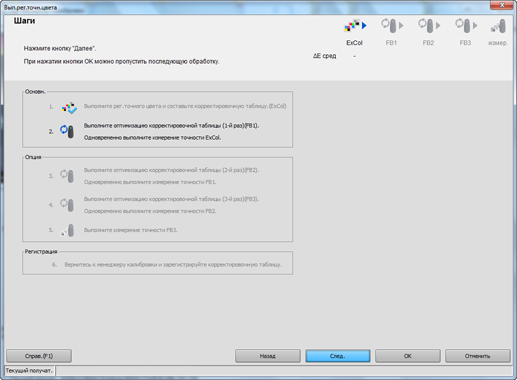The width and height of the screenshot is (517, 380).
Task: Click the FB3 step icon in header
Action: pyautogui.click(x=466, y=26)
